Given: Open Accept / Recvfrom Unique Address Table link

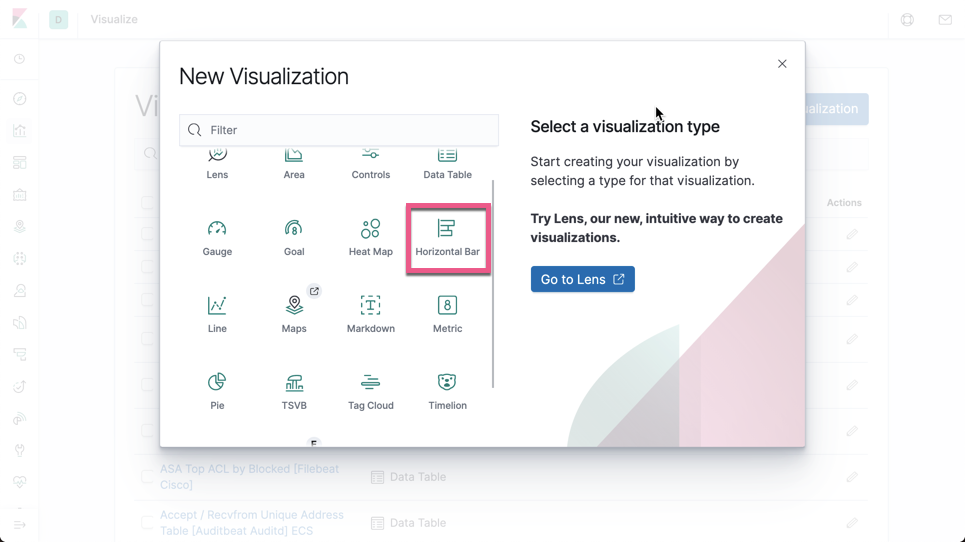Looking at the screenshot, I should (x=252, y=523).
